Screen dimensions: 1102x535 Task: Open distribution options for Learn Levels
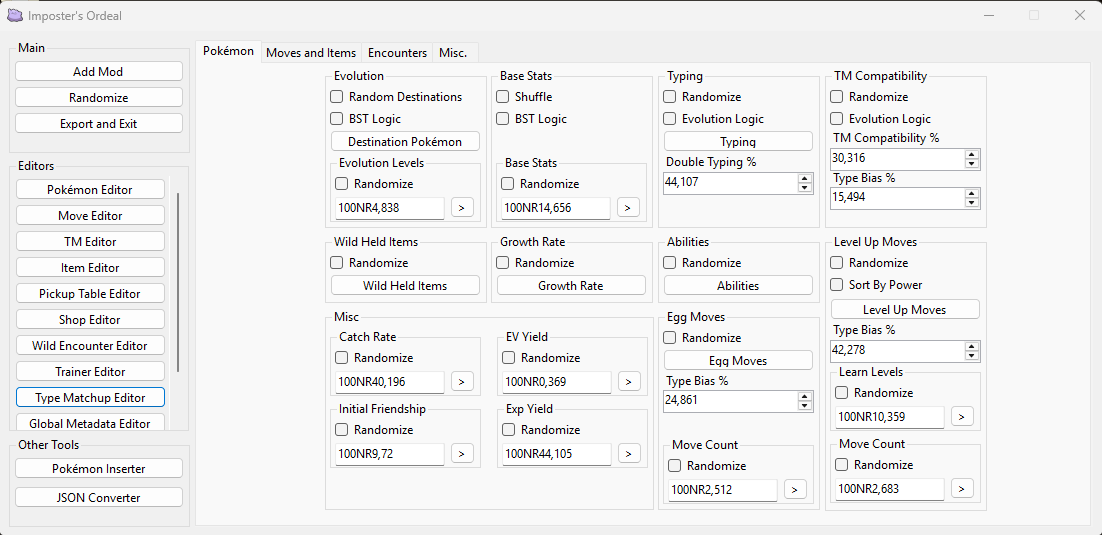[962, 416]
